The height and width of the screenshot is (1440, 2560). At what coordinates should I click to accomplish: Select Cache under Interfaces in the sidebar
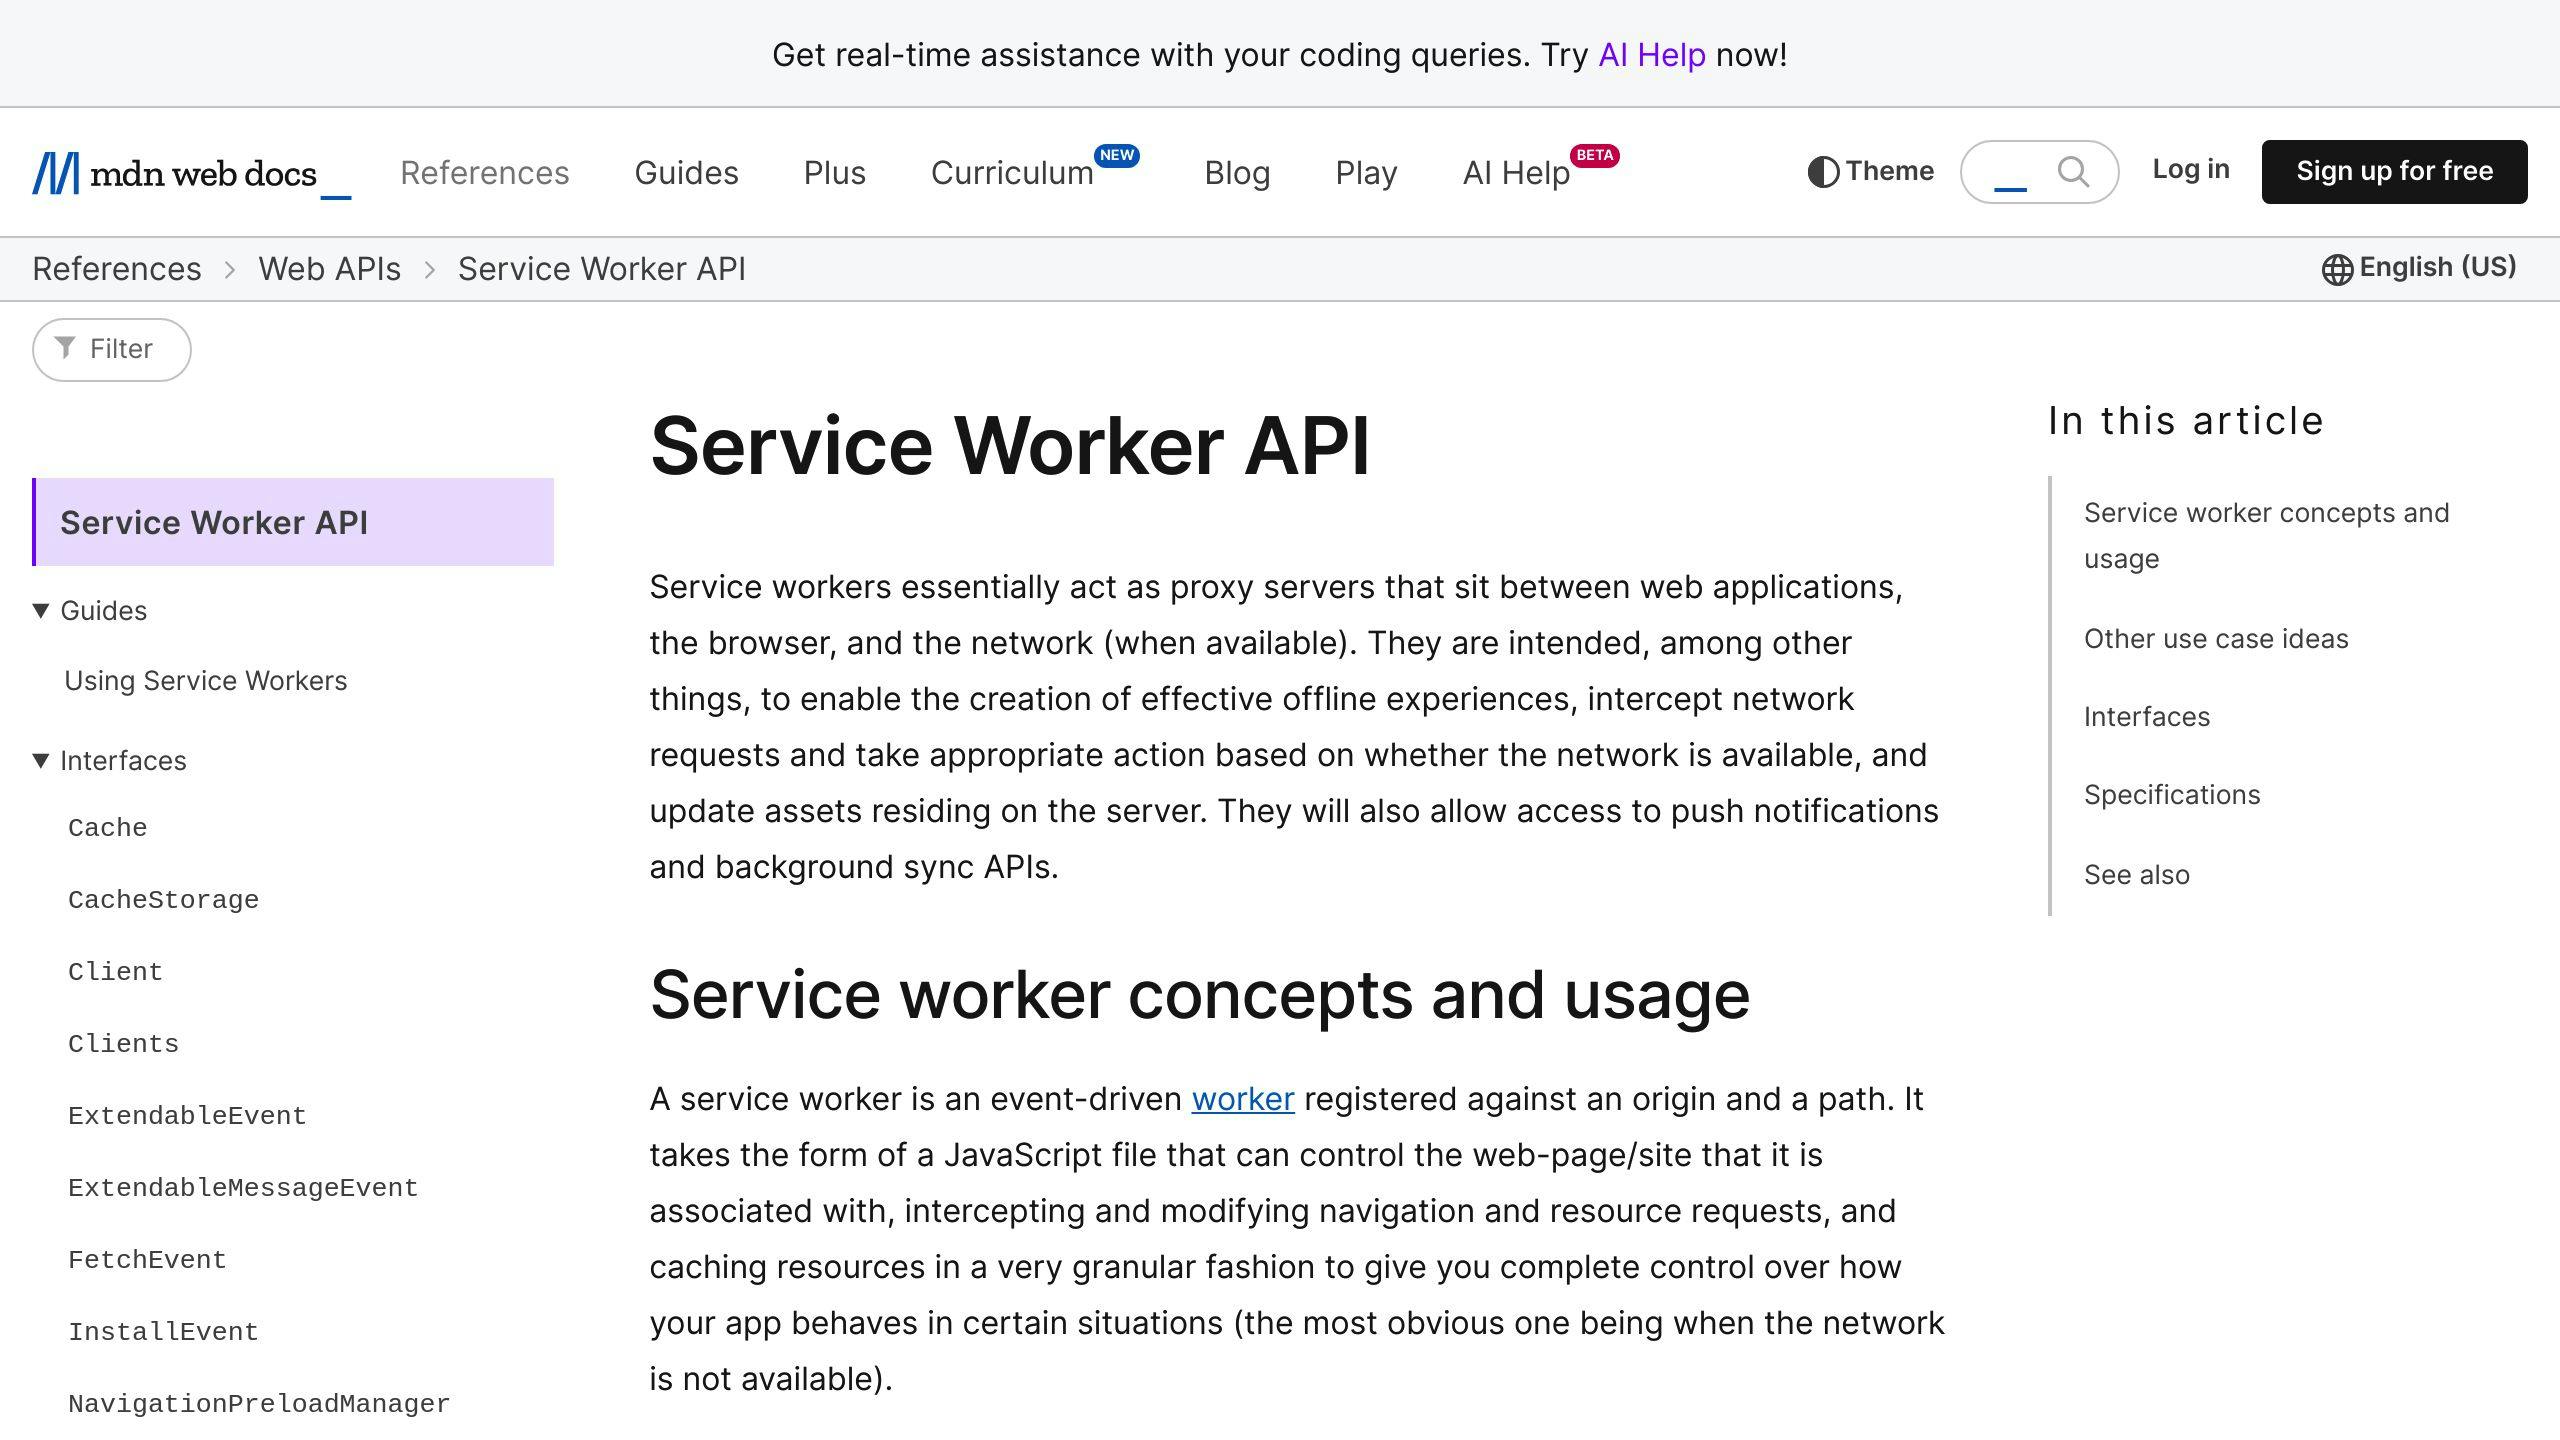coord(107,827)
